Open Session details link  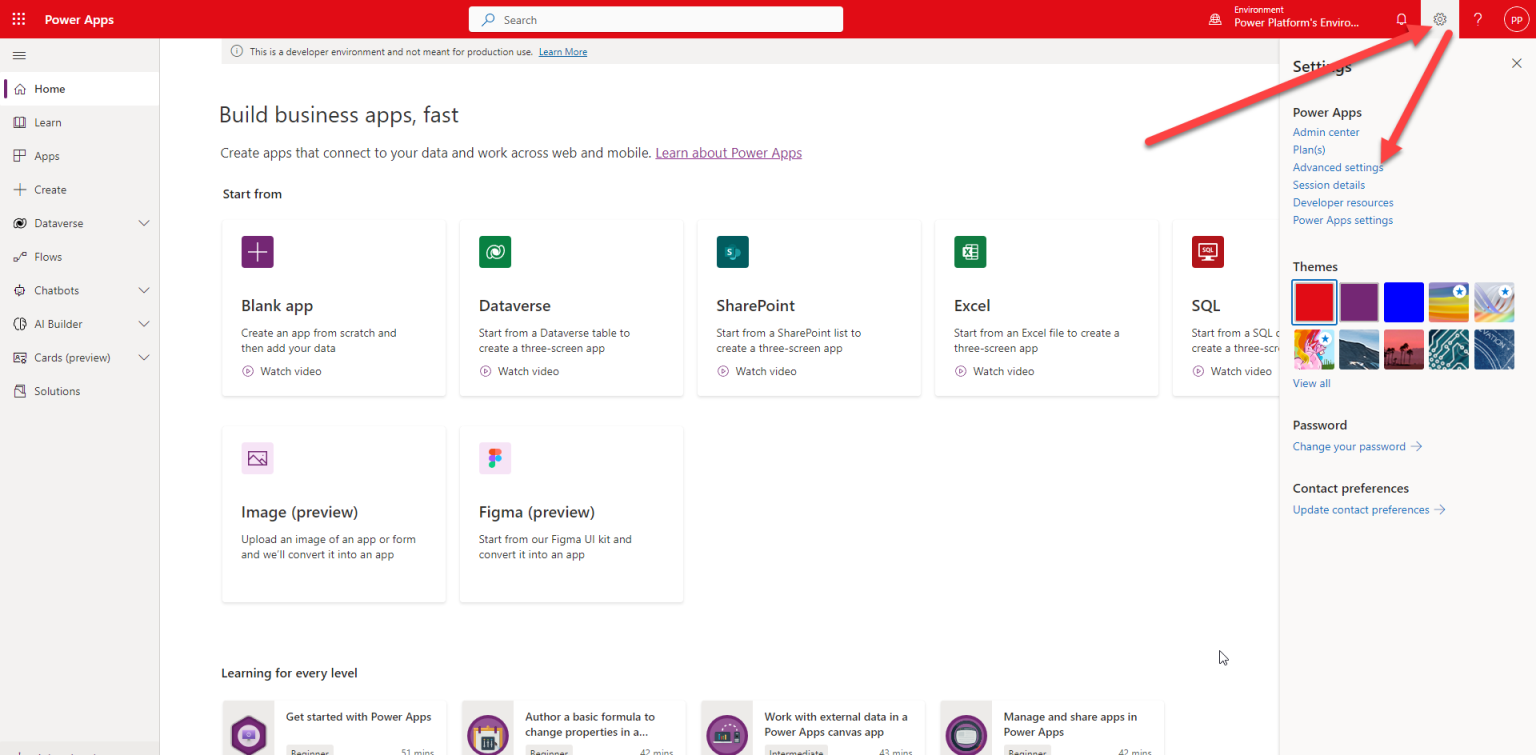(1329, 185)
